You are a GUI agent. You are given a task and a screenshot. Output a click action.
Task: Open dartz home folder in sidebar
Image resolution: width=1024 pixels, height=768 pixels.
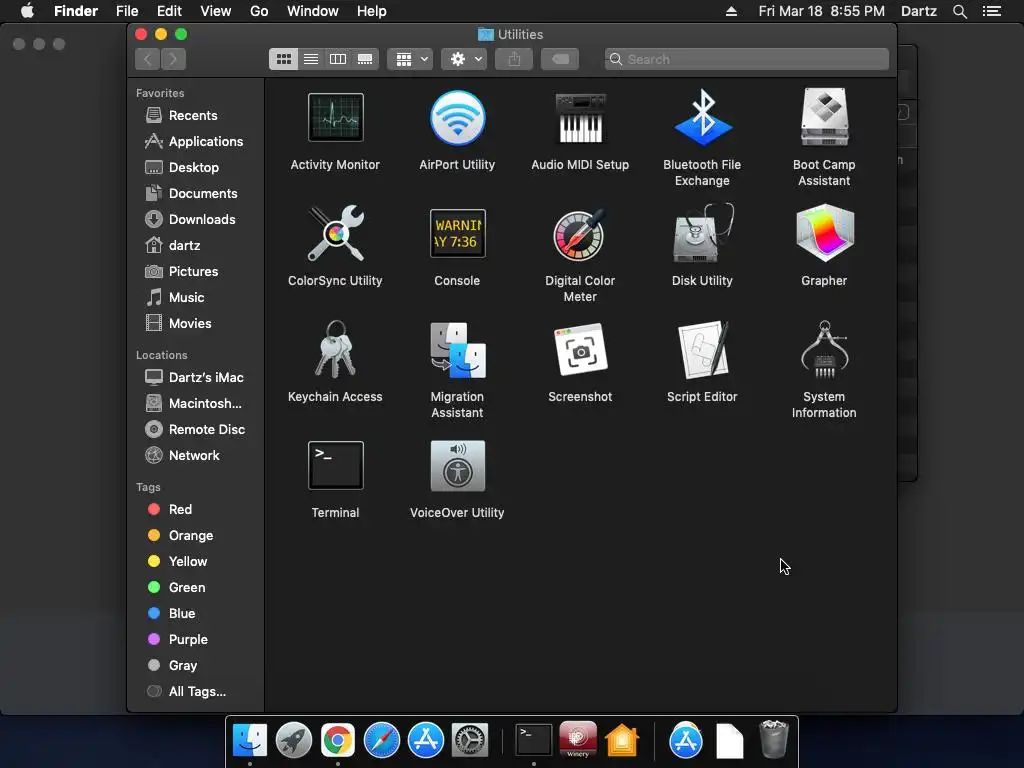(184, 246)
